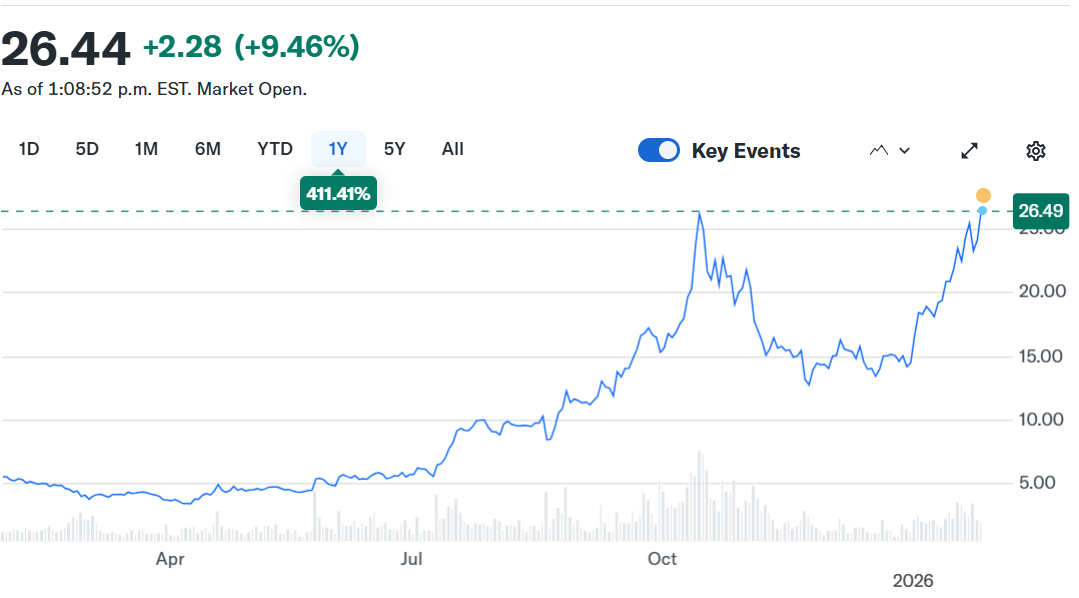Toggle the Key Events switch off
The width and height of the screenshot is (1079, 598).
coord(659,151)
